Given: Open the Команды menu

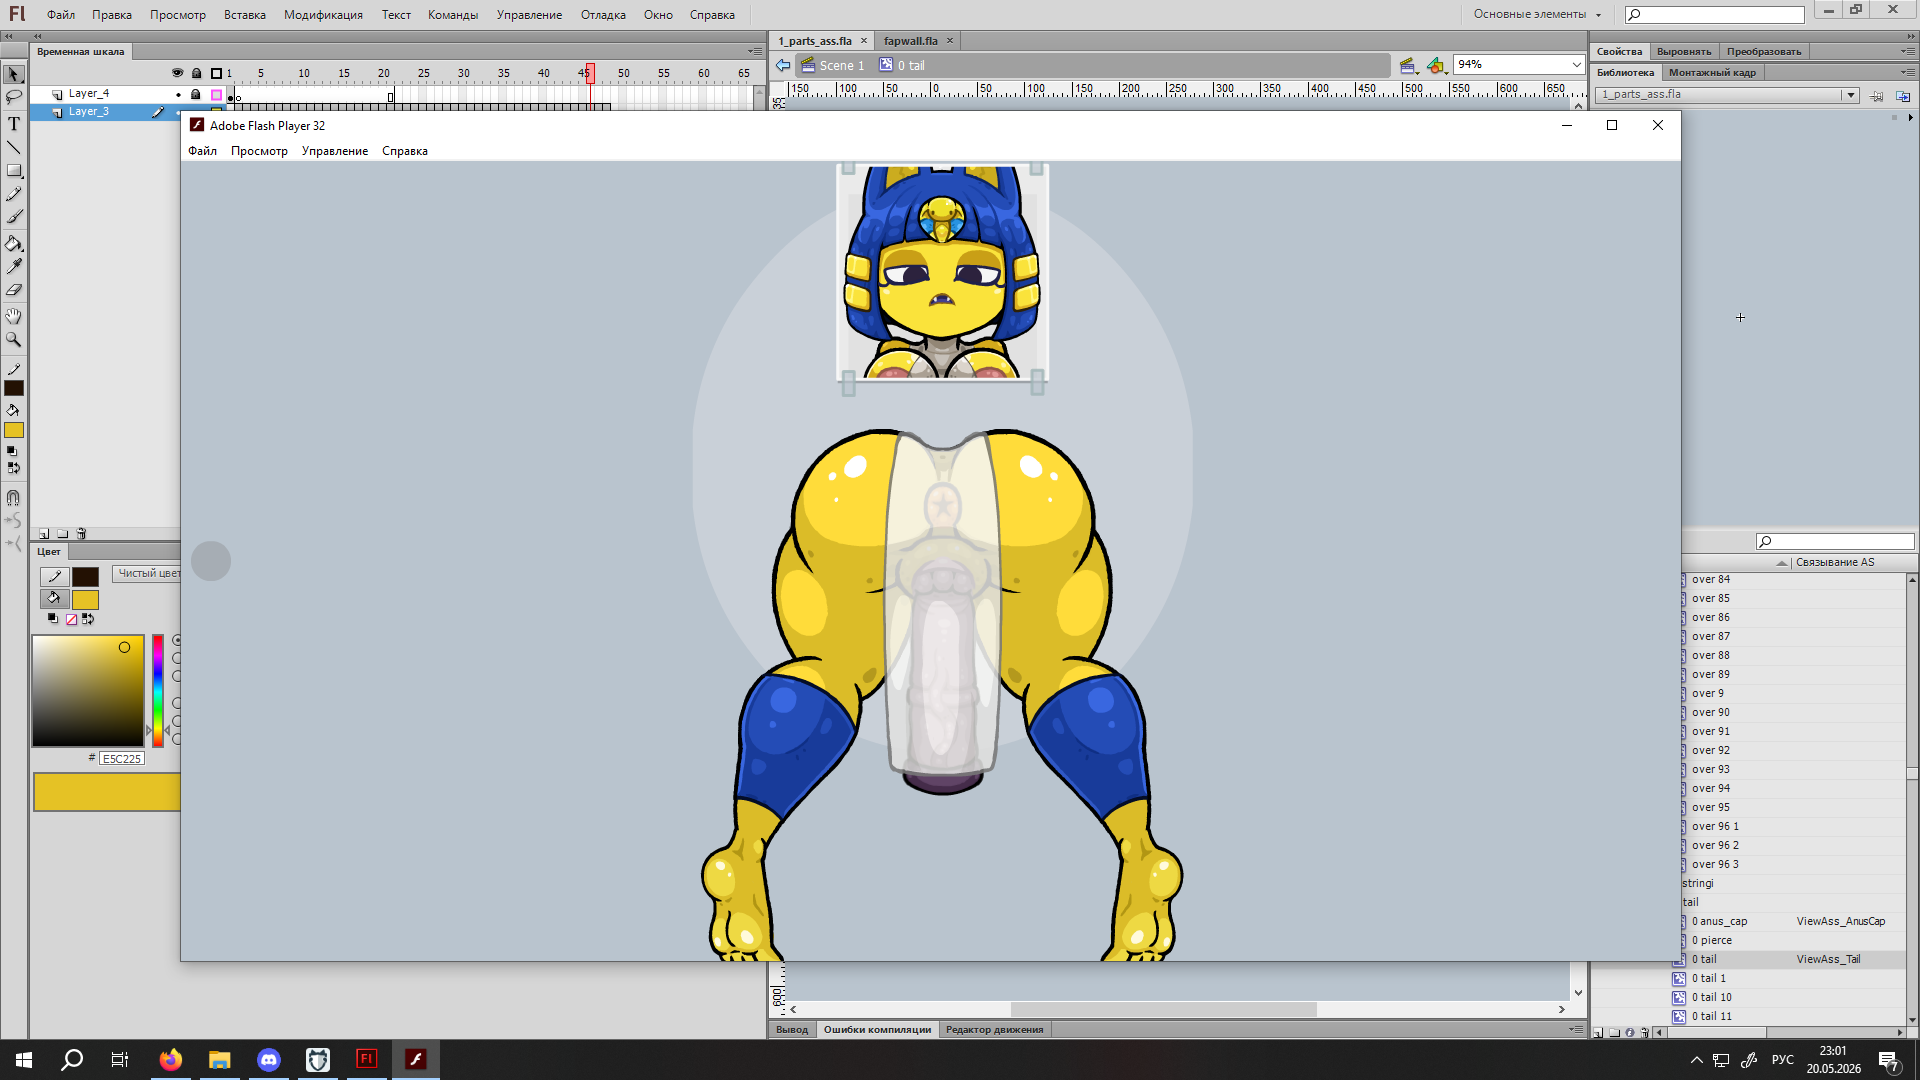Looking at the screenshot, I should point(453,15).
